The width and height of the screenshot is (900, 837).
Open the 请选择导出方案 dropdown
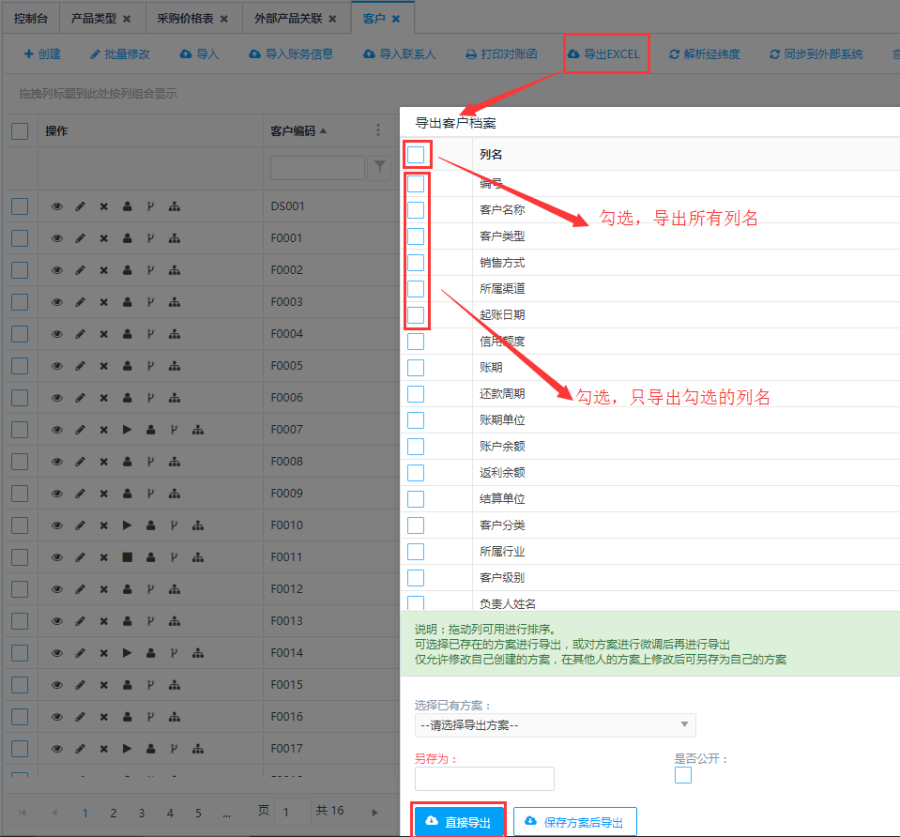[x=555, y=725]
